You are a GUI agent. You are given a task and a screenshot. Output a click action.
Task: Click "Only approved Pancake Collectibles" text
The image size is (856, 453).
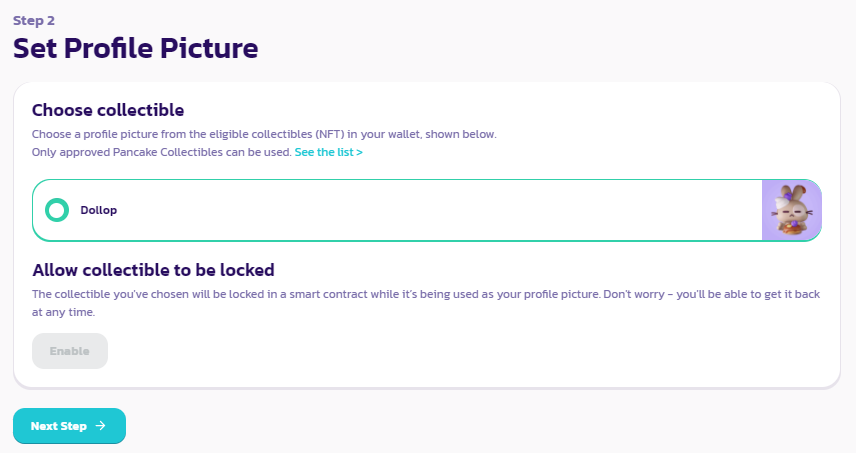coord(162,152)
